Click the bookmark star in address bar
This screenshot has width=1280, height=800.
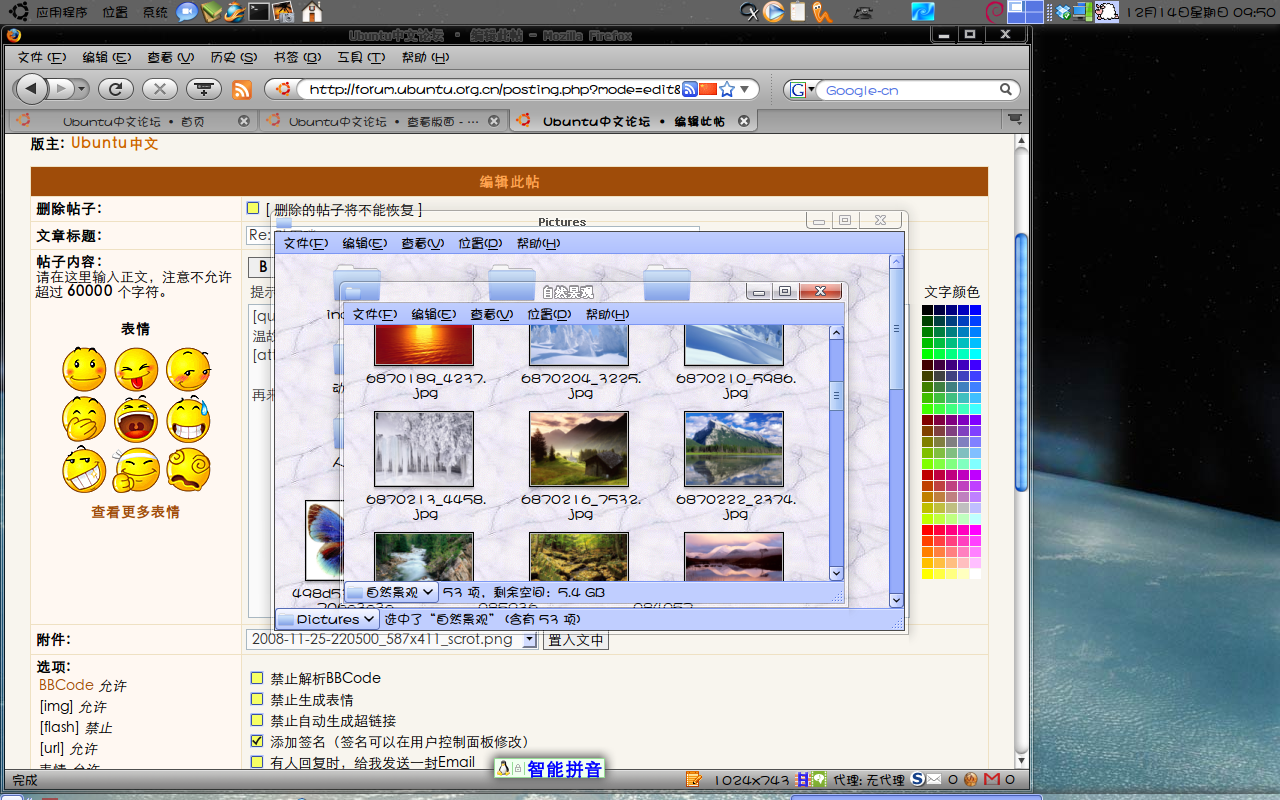click(x=727, y=89)
